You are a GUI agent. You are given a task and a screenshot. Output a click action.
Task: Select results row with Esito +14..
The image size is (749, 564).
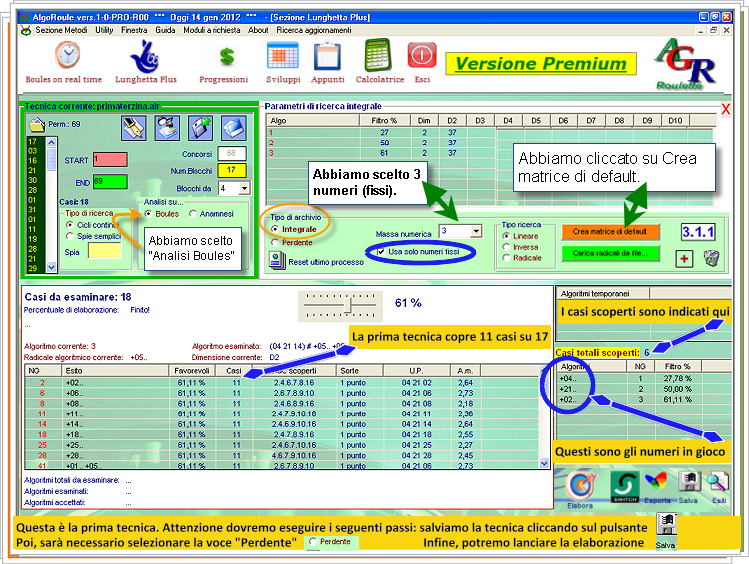(282, 424)
